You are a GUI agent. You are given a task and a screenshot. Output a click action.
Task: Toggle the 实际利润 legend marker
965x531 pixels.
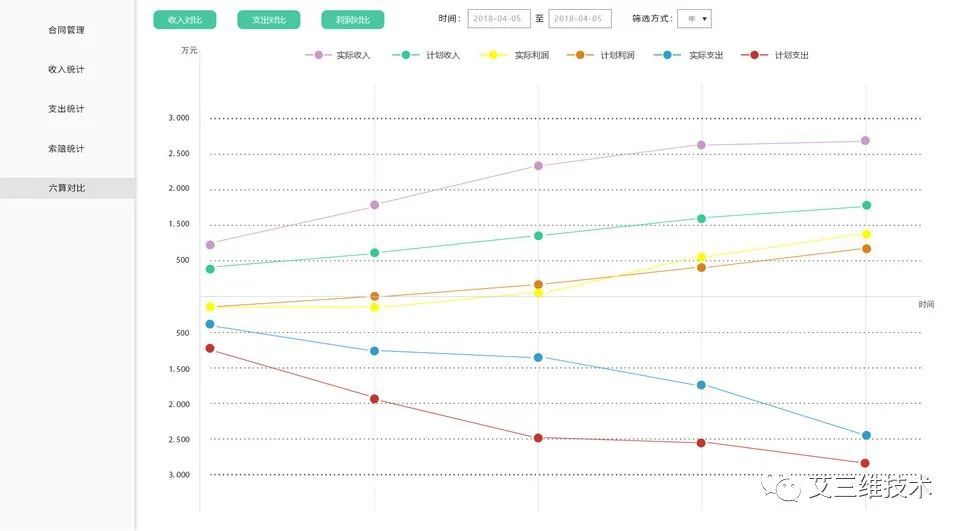click(493, 55)
